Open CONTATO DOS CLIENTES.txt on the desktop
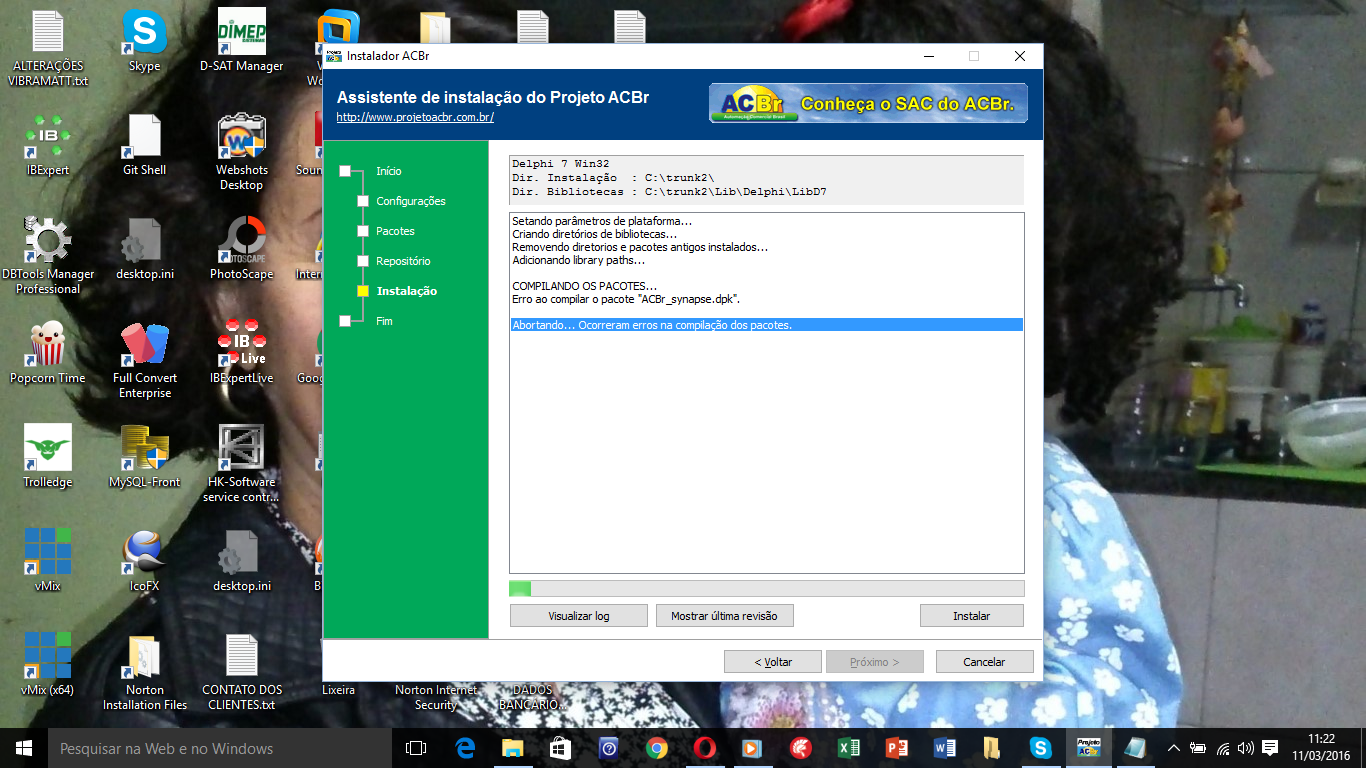Screen dimensions: 1366x768 pyautogui.click(x=241, y=672)
